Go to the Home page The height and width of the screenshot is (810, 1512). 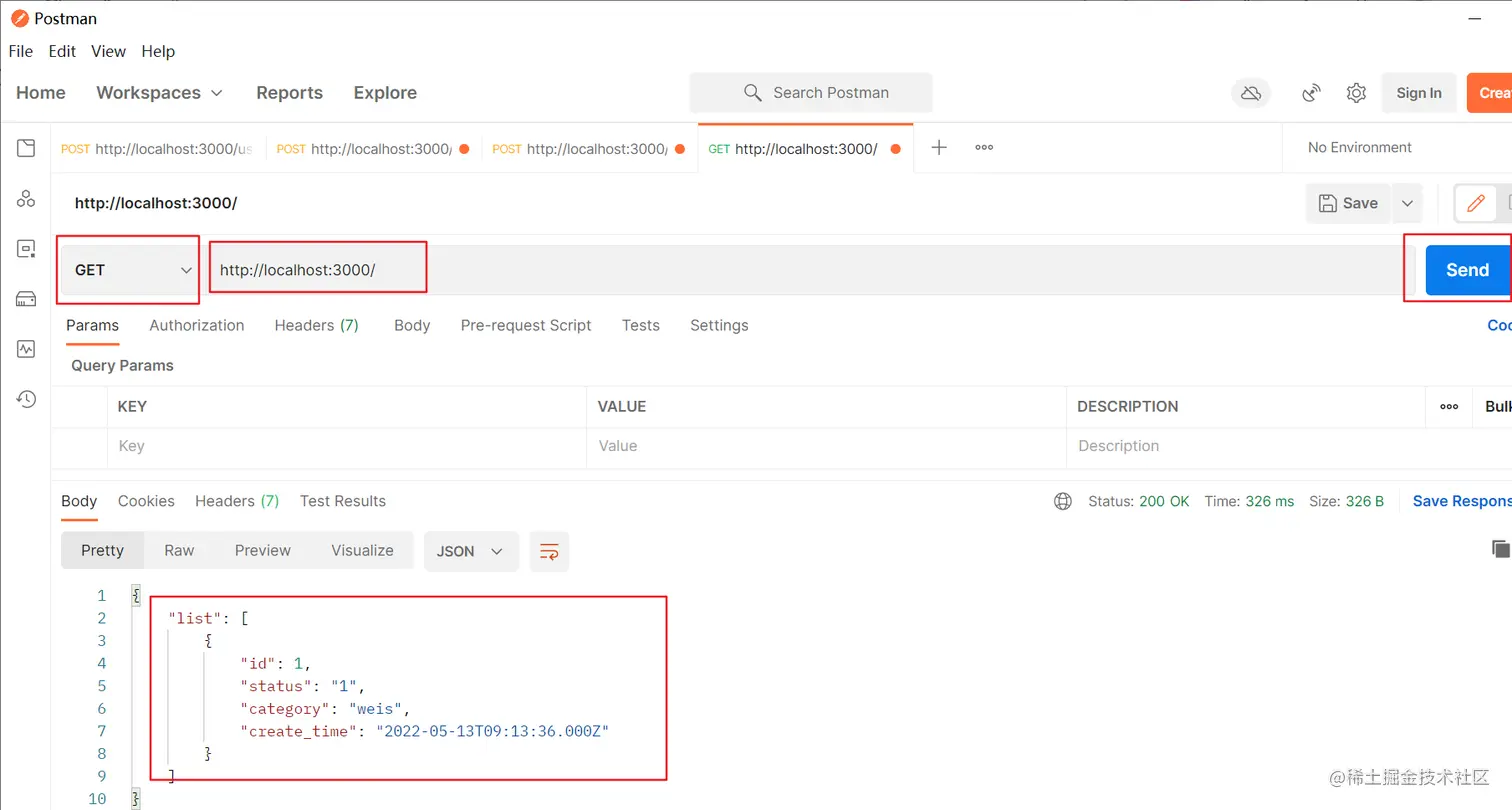coord(41,93)
